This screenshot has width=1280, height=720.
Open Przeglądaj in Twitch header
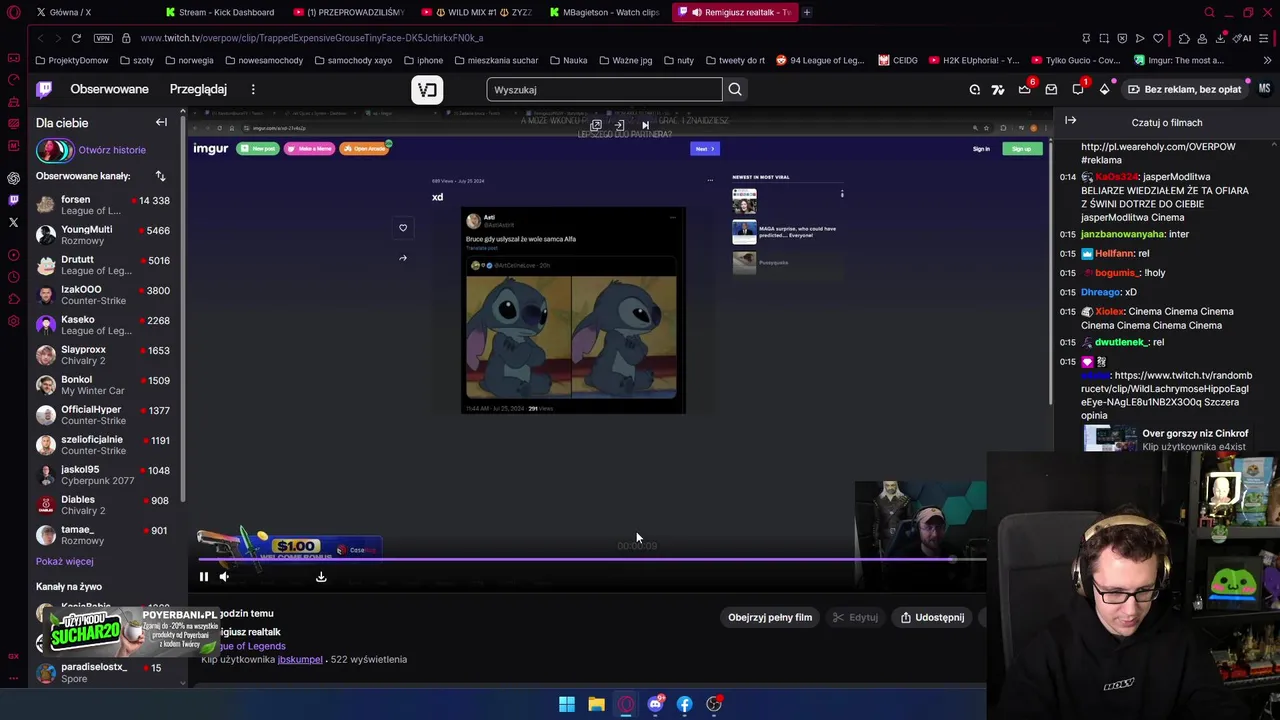click(198, 89)
